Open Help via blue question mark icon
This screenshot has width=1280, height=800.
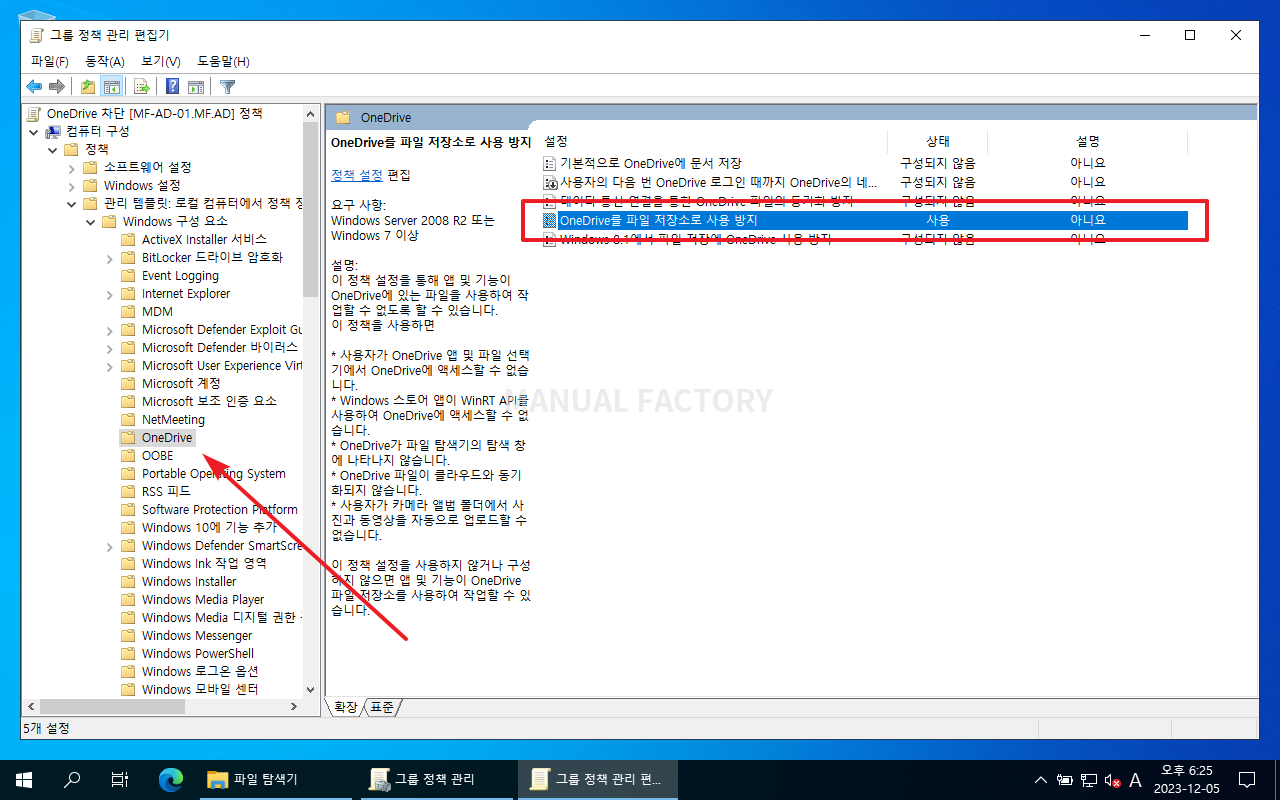coord(173,87)
